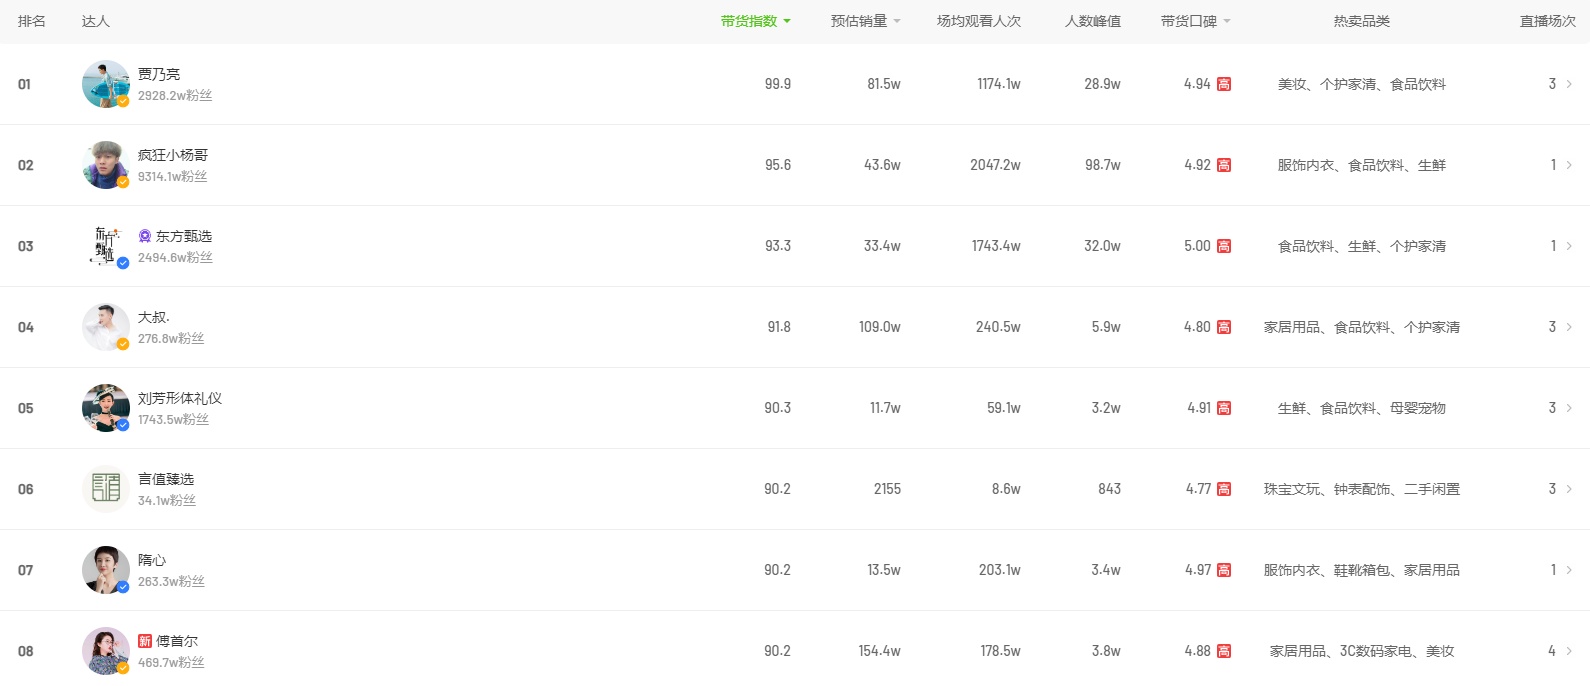Click the 高 badge beside 4.80 rating
The width and height of the screenshot is (1590, 686).
(1224, 327)
